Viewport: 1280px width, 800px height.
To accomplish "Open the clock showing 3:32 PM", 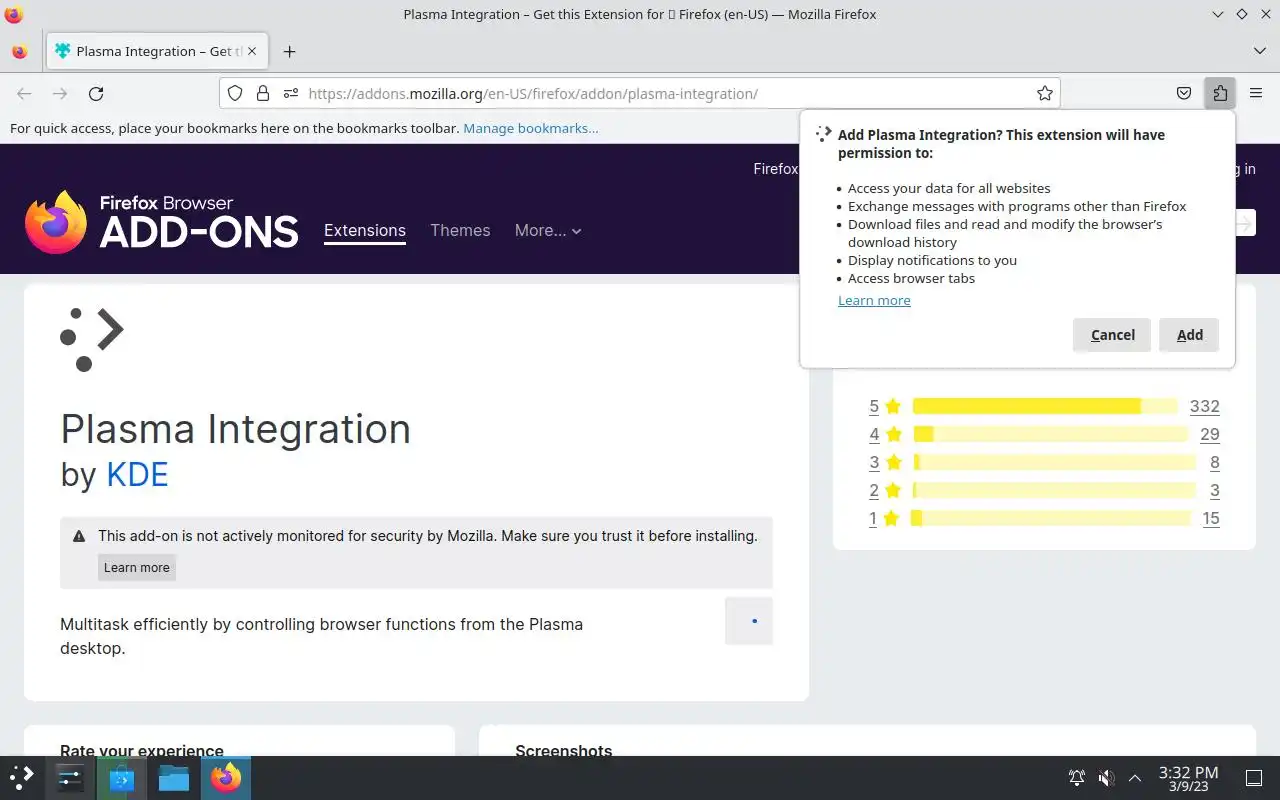I will point(1188,778).
